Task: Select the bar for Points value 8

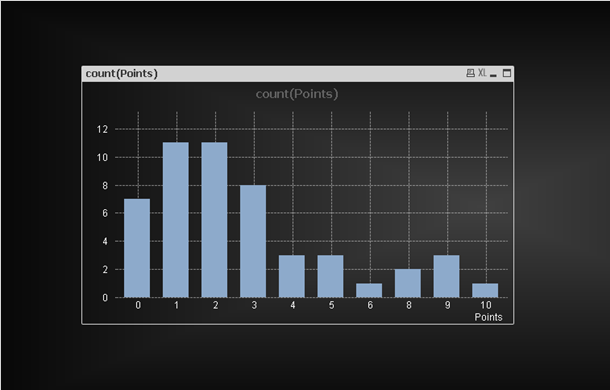Action: pyautogui.click(x=408, y=283)
